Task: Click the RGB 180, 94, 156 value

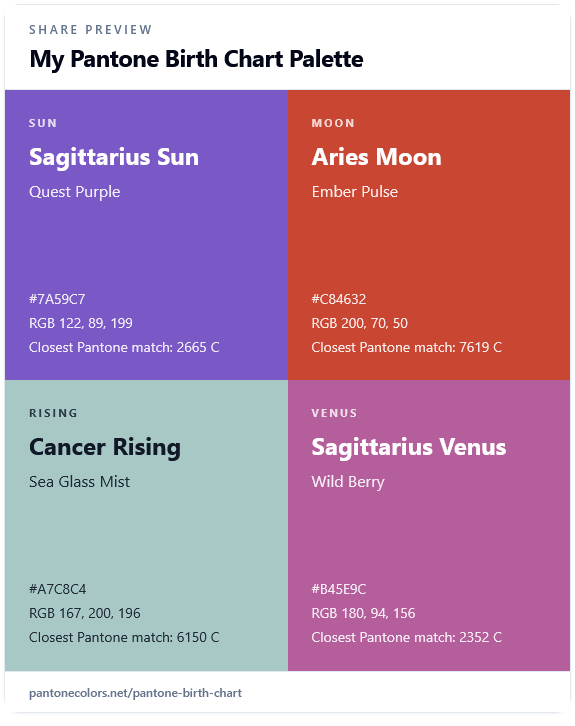Action: (363, 613)
